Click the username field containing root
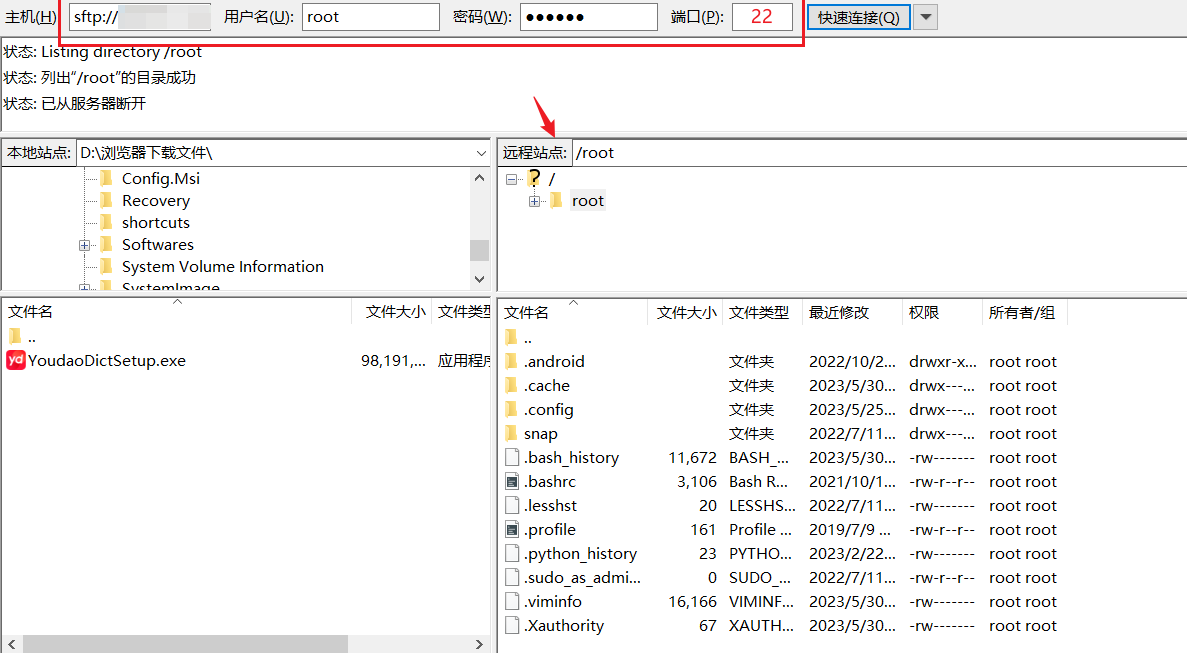Image resolution: width=1187 pixels, height=653 pixels. pos(370,17)
